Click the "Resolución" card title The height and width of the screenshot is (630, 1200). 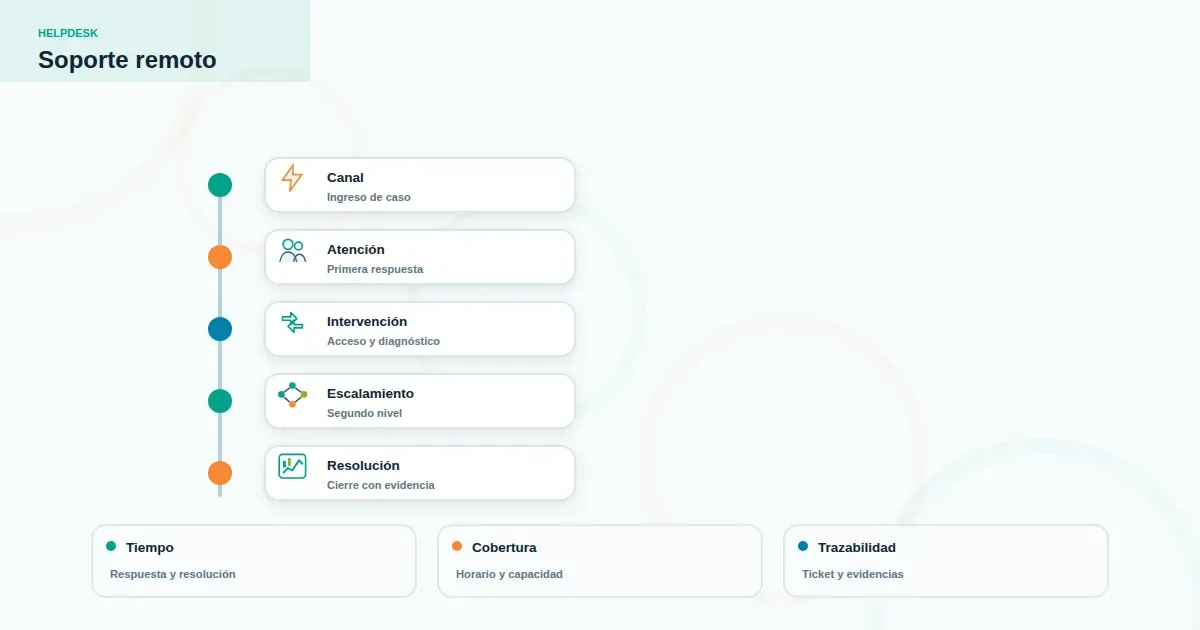(x=363, y=466)
